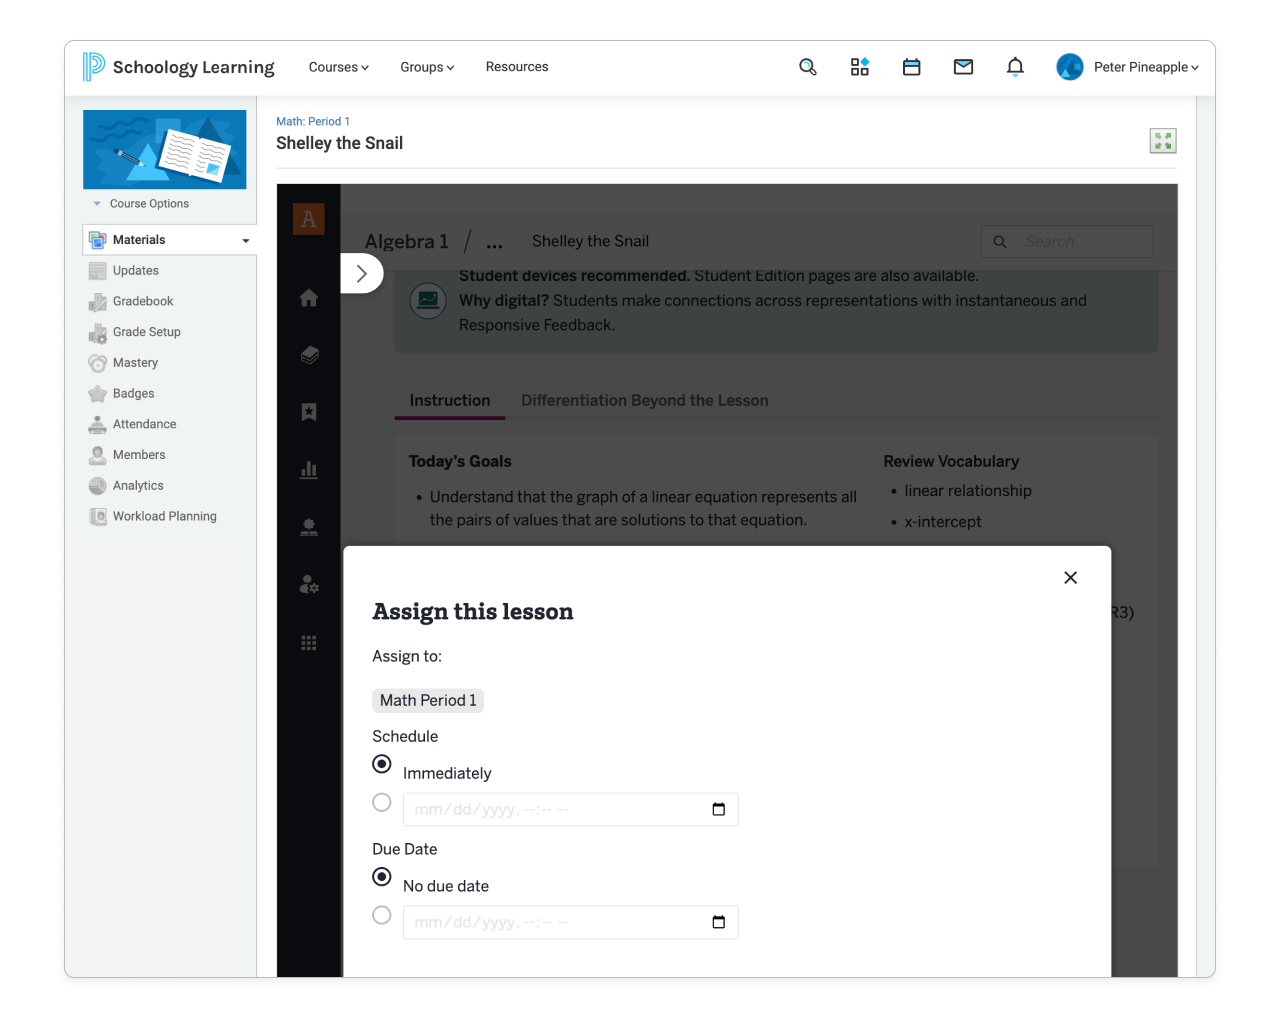This screenshot has width=1280, height=1018.
Task: Remove the Math Period 1 assignment chip
Action: pyautogui.click(x=428, y=700)
